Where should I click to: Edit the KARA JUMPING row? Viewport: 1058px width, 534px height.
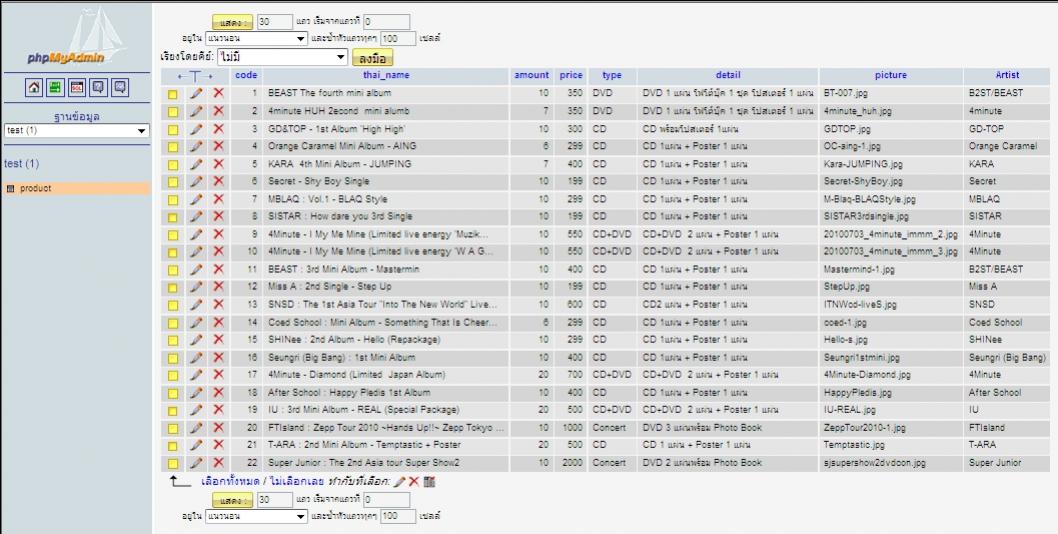196,164
